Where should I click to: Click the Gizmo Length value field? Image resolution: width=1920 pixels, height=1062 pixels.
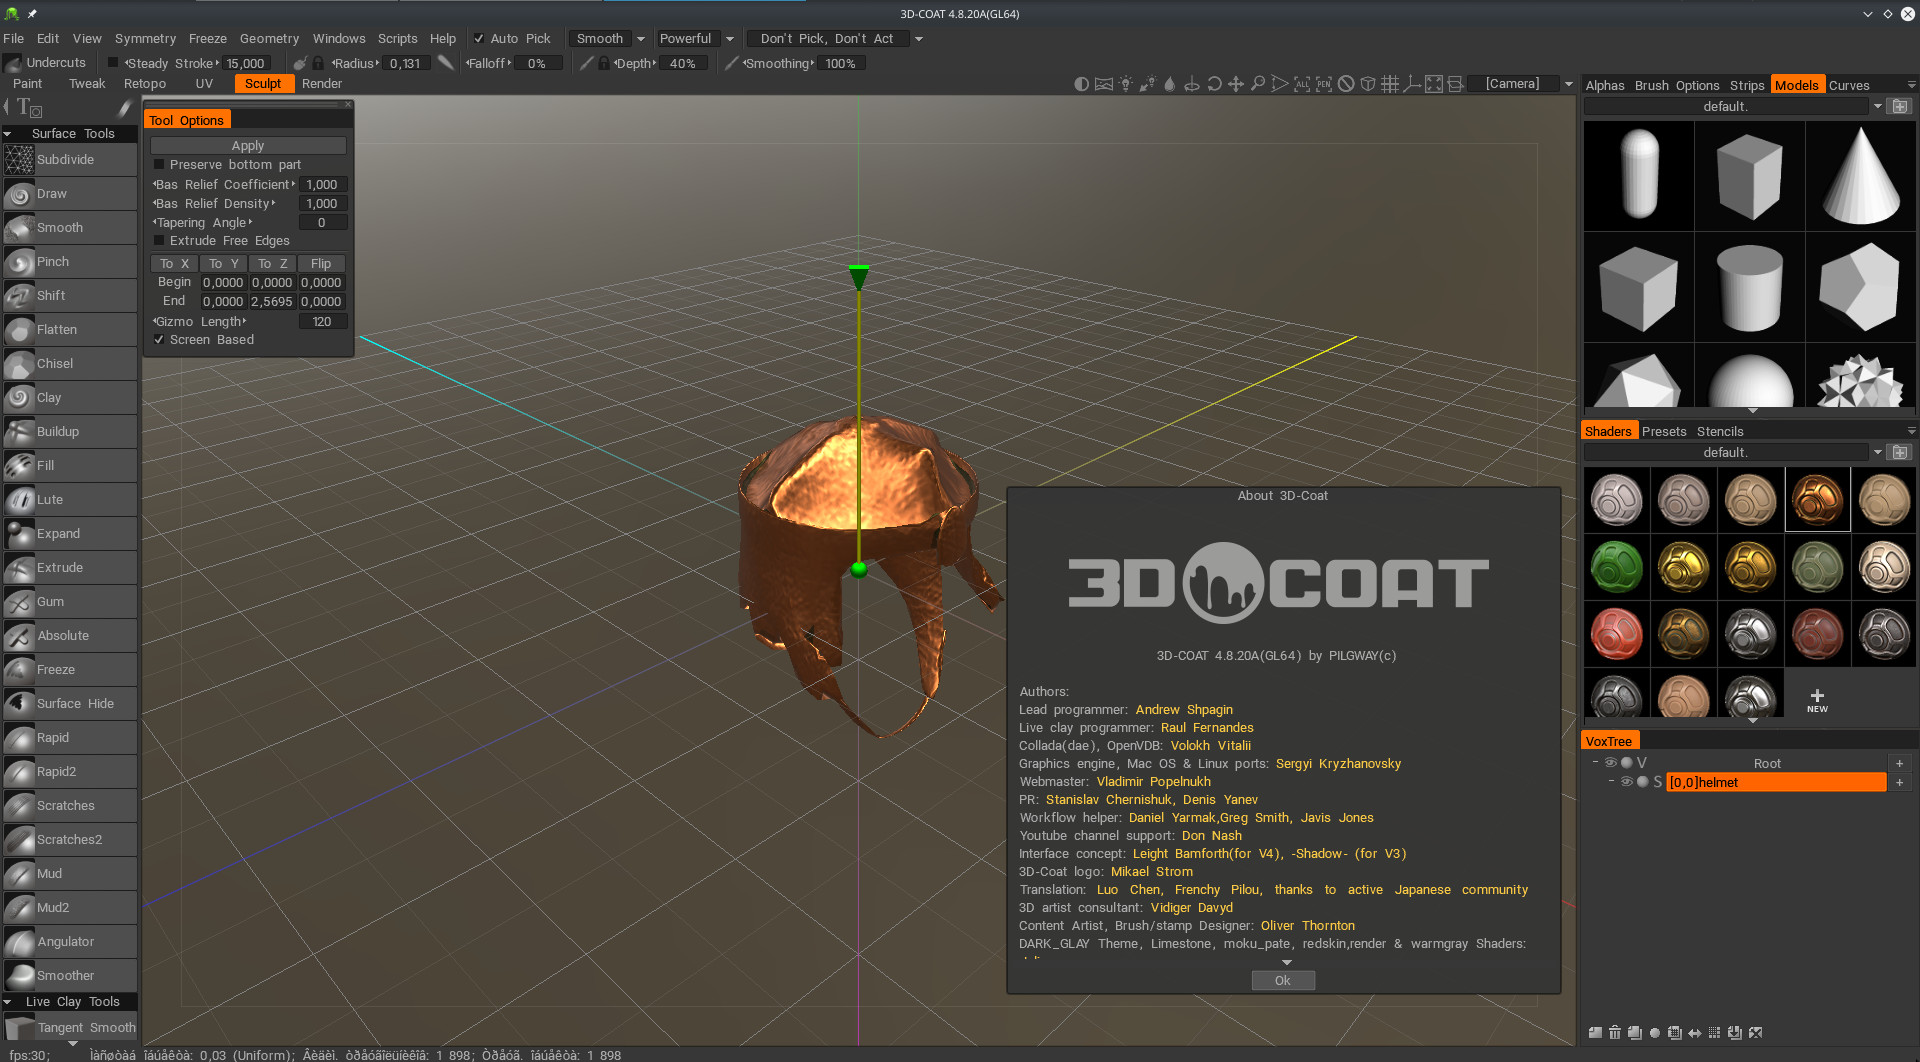(x=322, y=322)
